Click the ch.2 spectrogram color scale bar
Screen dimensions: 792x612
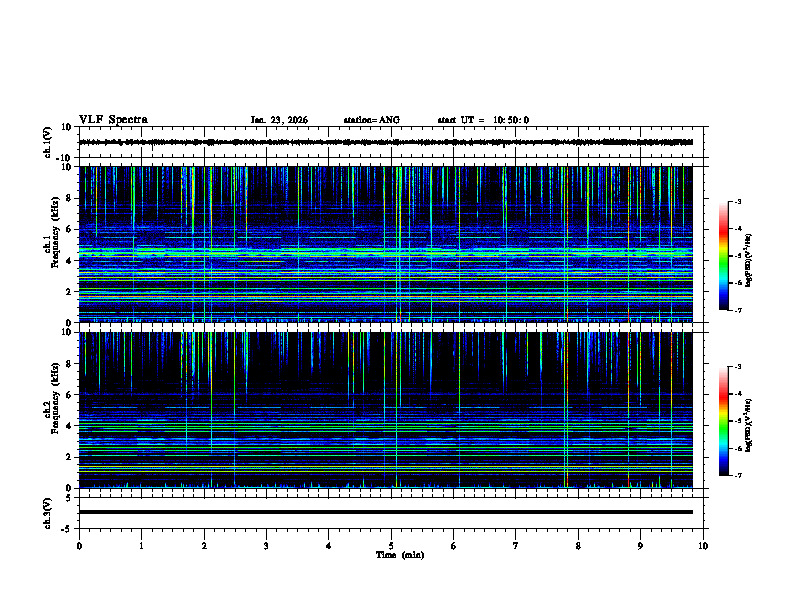724,421
